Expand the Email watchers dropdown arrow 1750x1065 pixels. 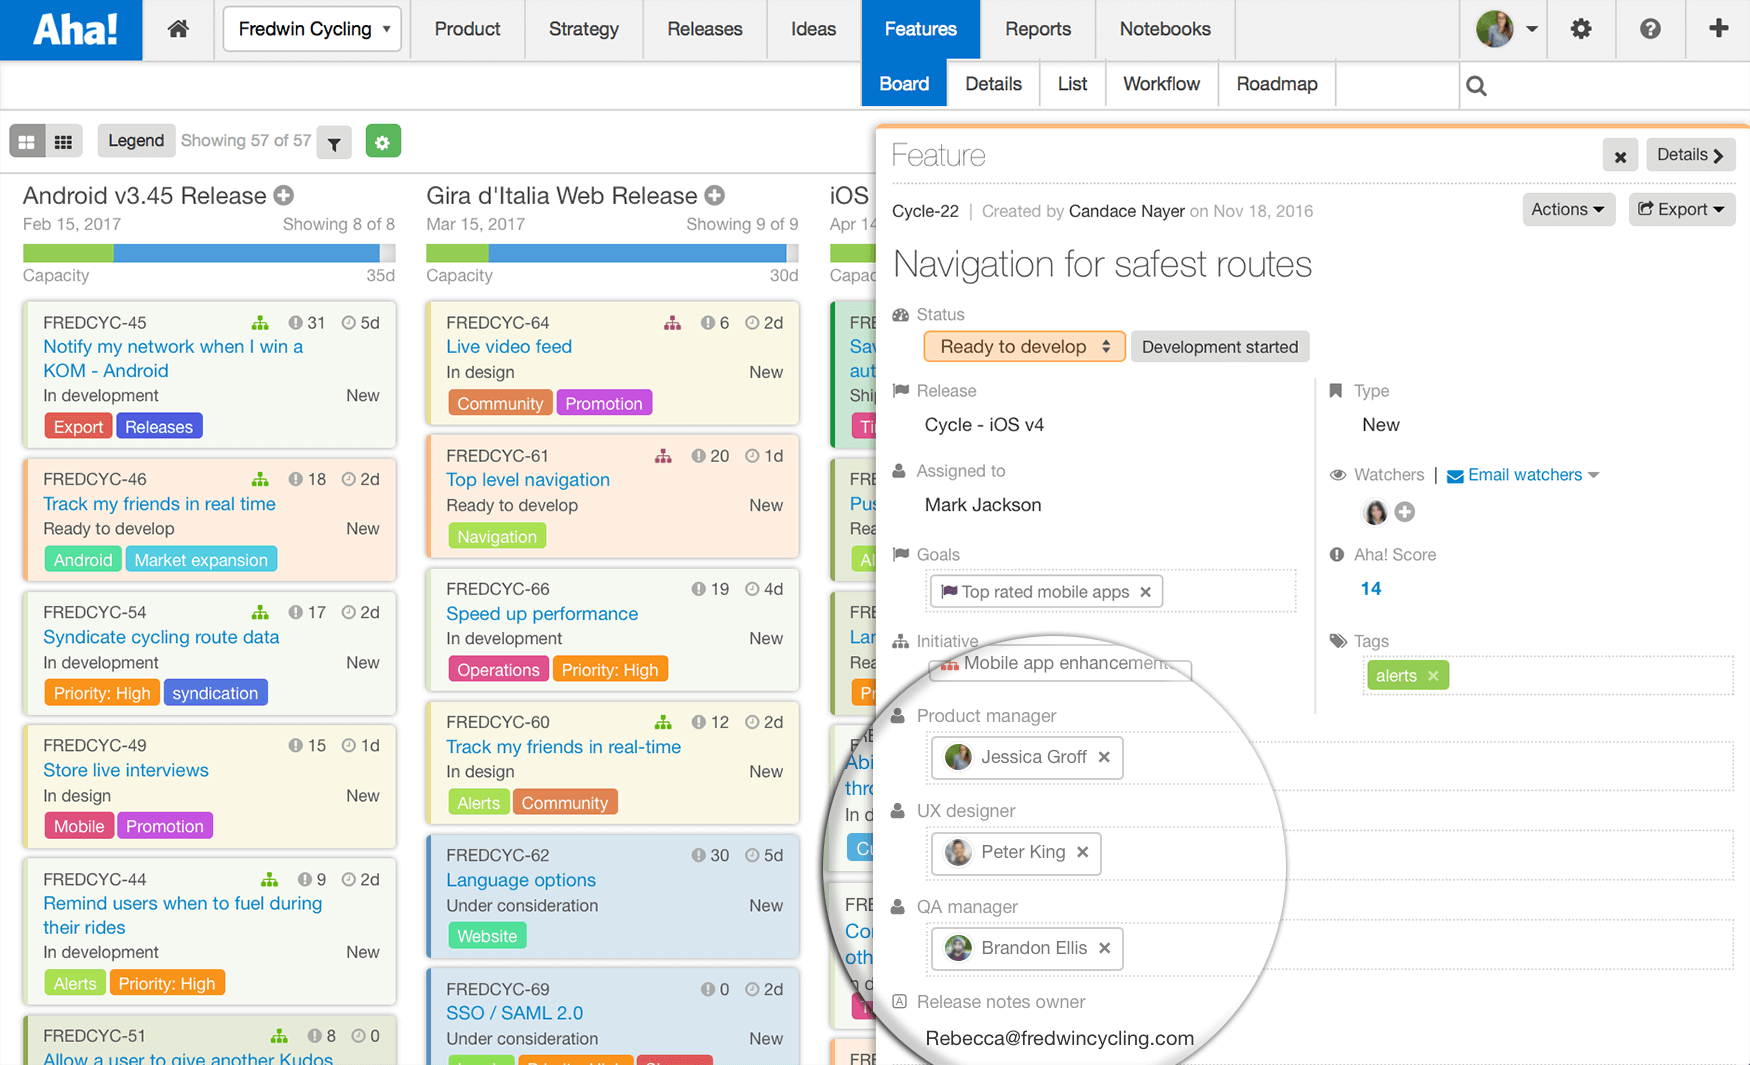pyautogui.click(x=1594, y=476)
